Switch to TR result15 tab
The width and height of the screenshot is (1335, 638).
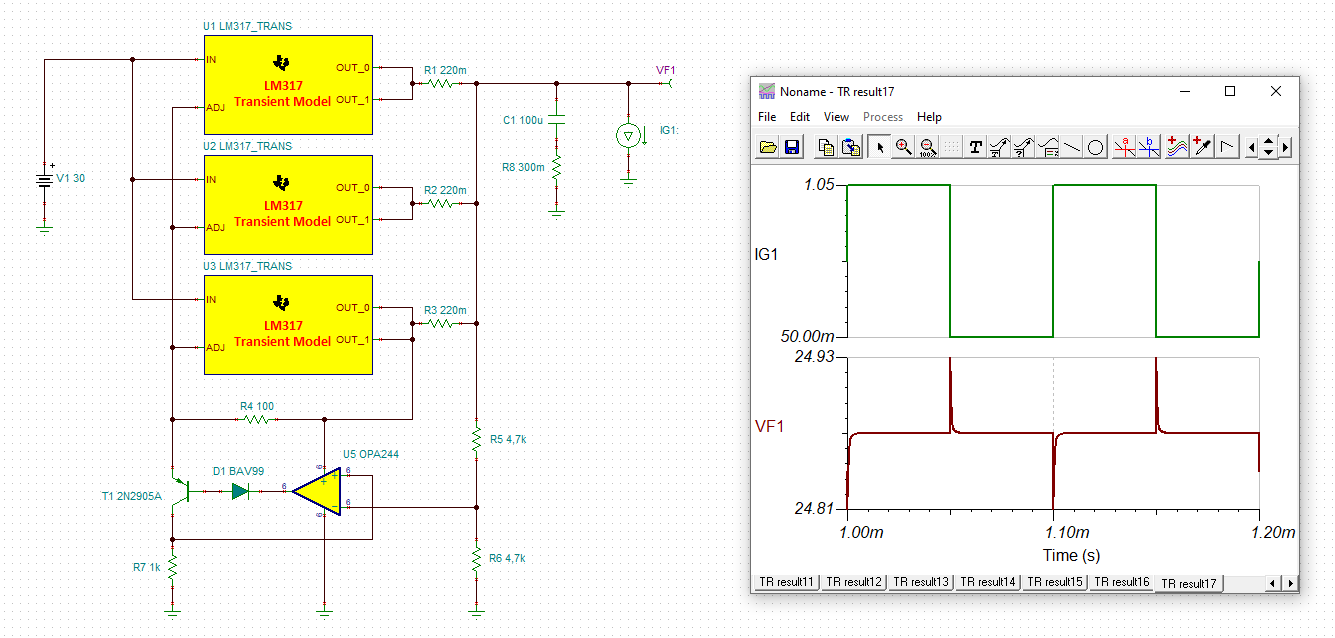coord(1056,582)
